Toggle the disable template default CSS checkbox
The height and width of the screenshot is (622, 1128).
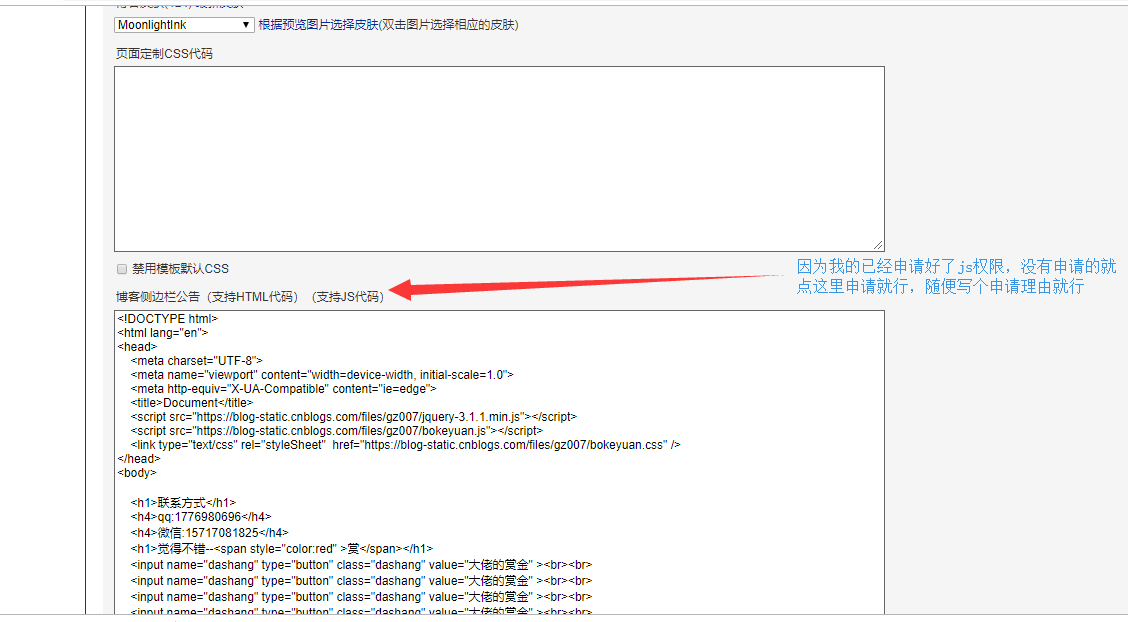[122, 269]
